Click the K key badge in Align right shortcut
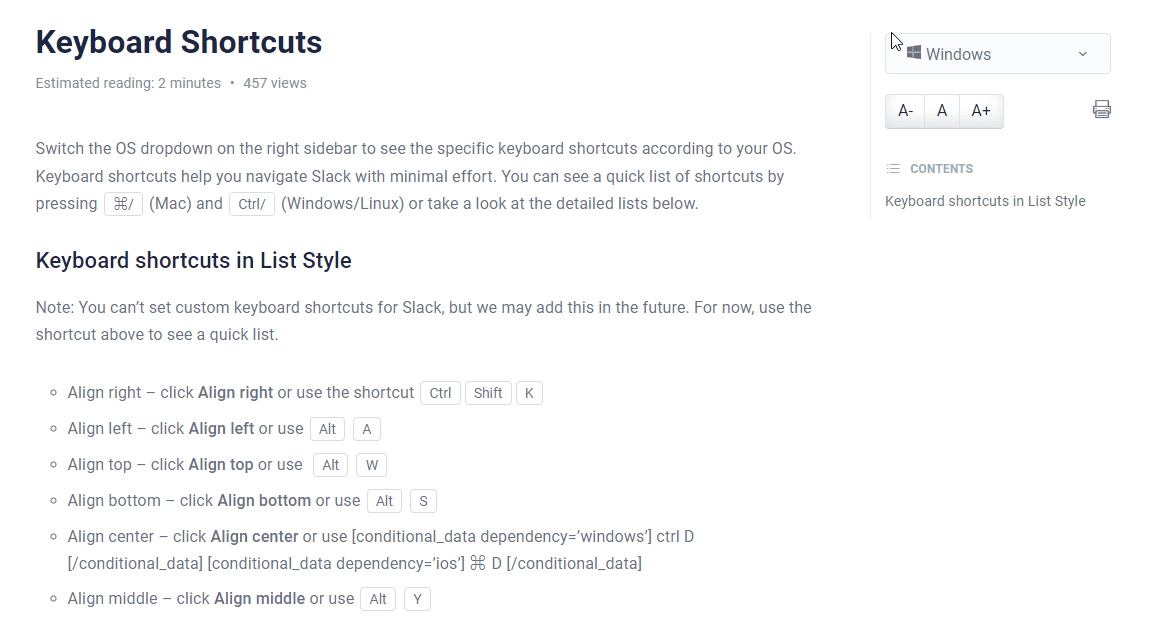Image resolution: width=1150 pixels, height=630 pixels. click(x=529, y=392)
